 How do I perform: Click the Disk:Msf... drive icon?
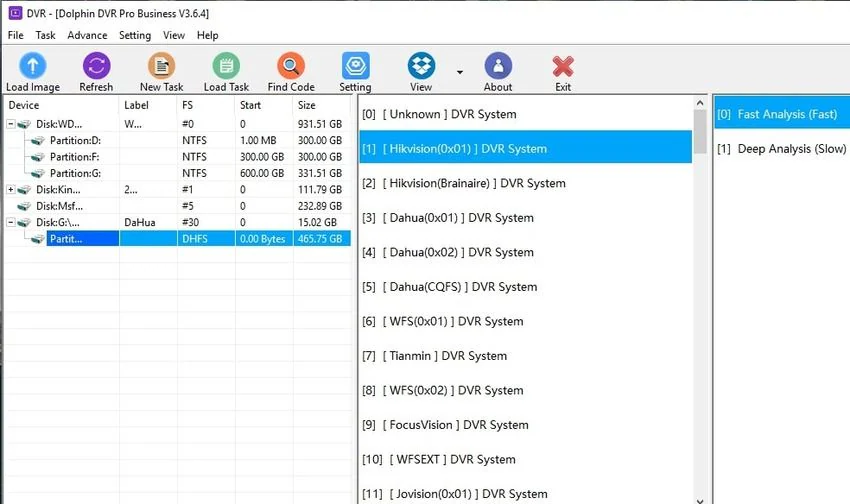(24, 206)
